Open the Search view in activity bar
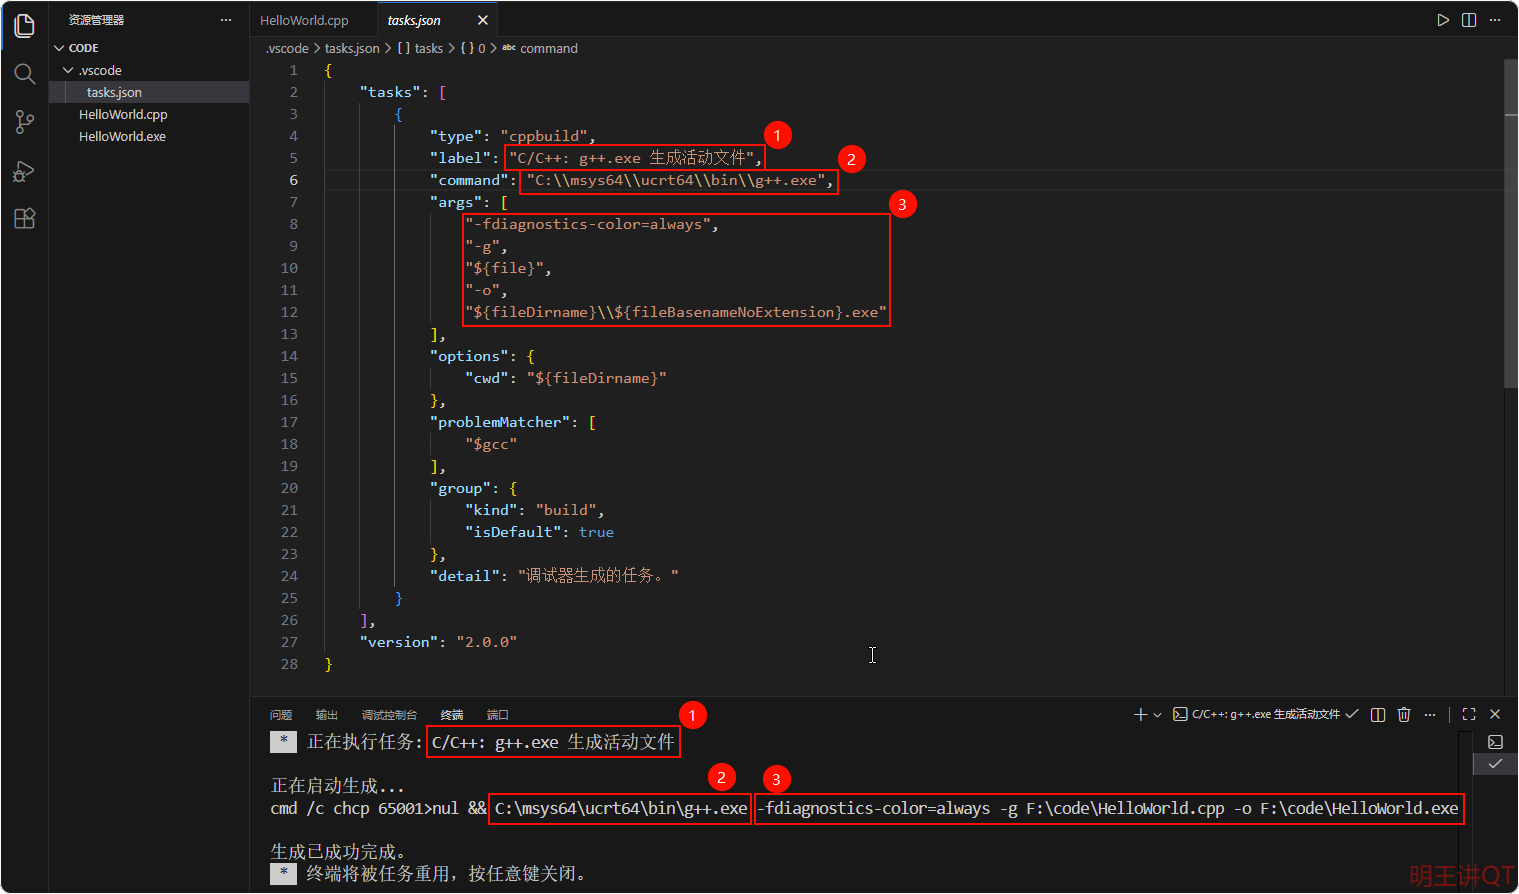 coord(25,74)
